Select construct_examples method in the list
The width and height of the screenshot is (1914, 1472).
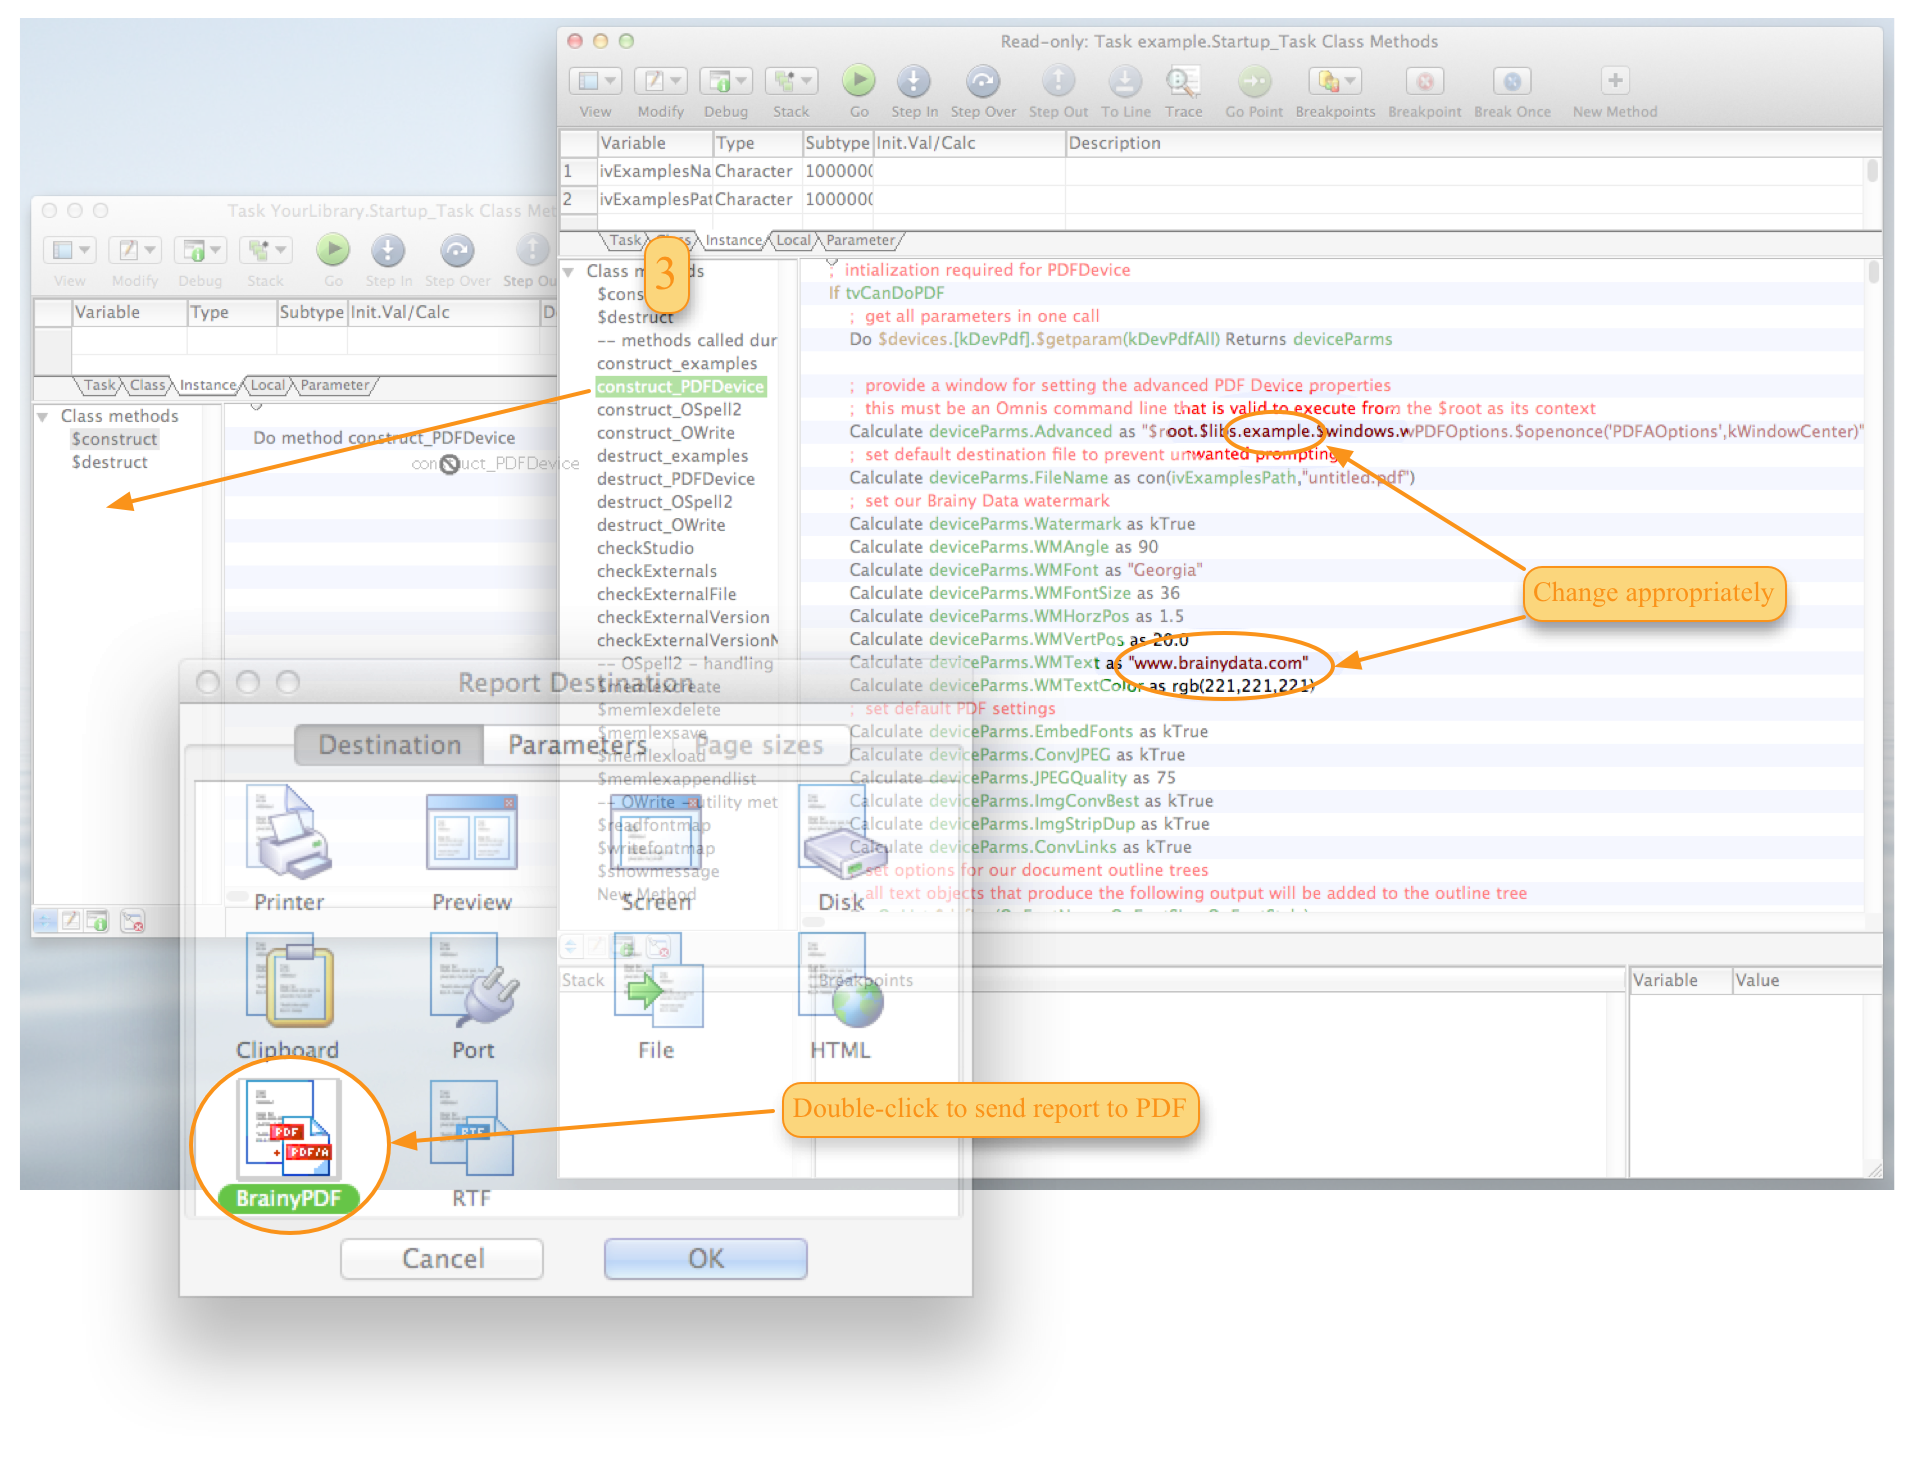coord(677,364)
